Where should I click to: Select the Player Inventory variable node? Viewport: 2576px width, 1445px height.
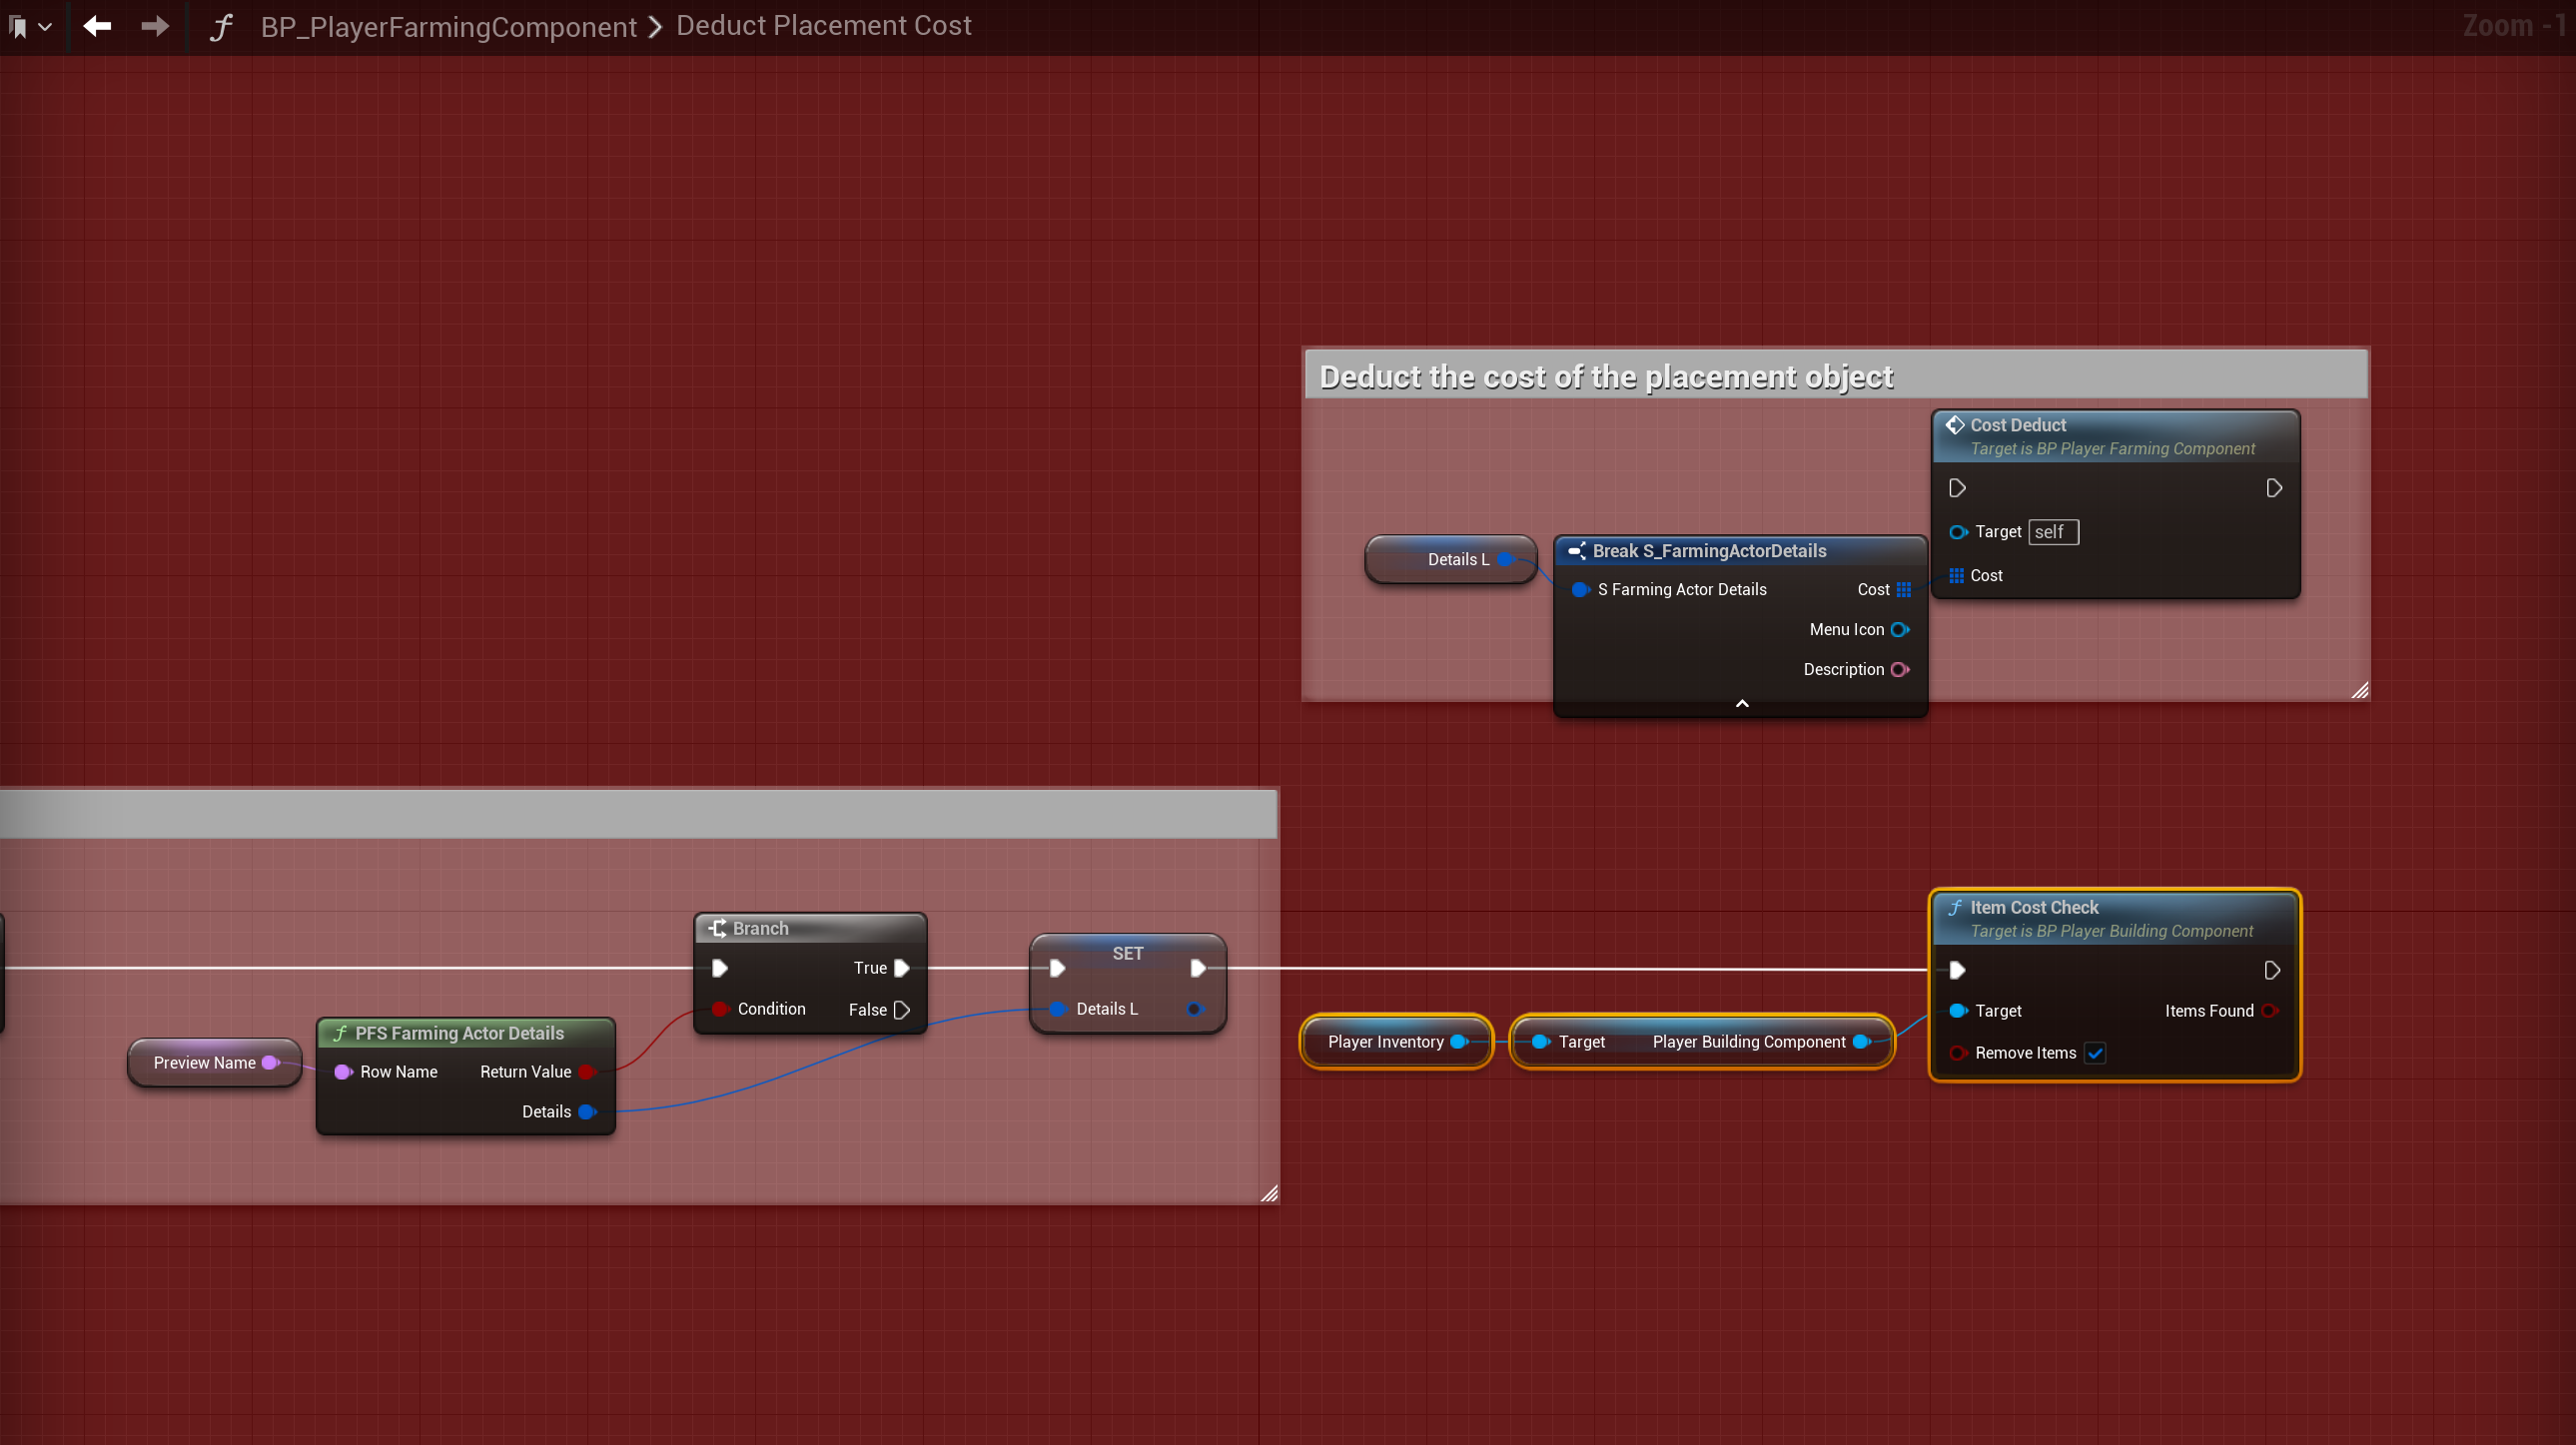pyautogui.click(x=1385, y=1042)
